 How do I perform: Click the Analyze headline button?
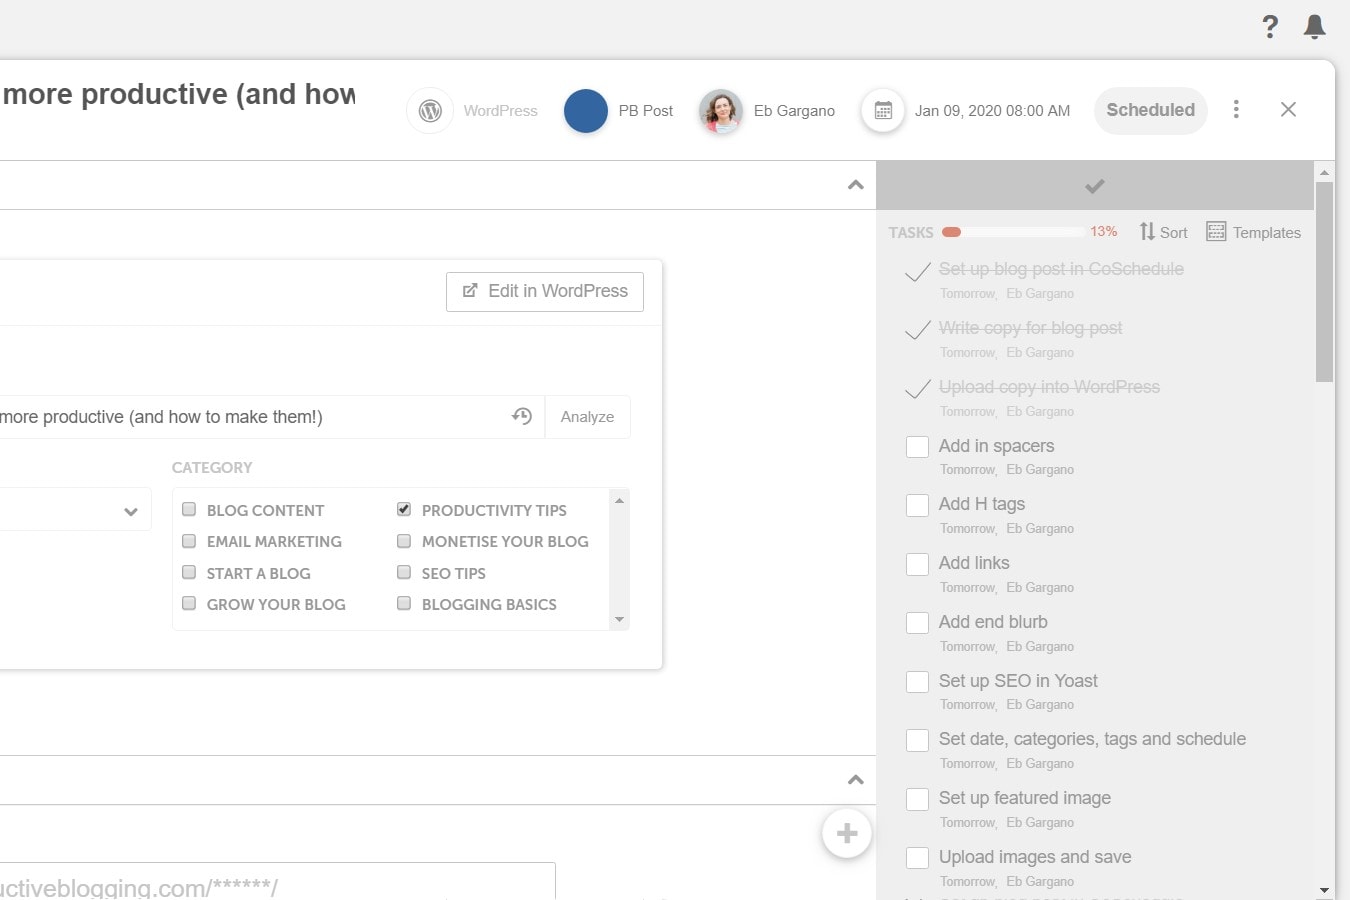pyautogui.click(x=587, y=417)
